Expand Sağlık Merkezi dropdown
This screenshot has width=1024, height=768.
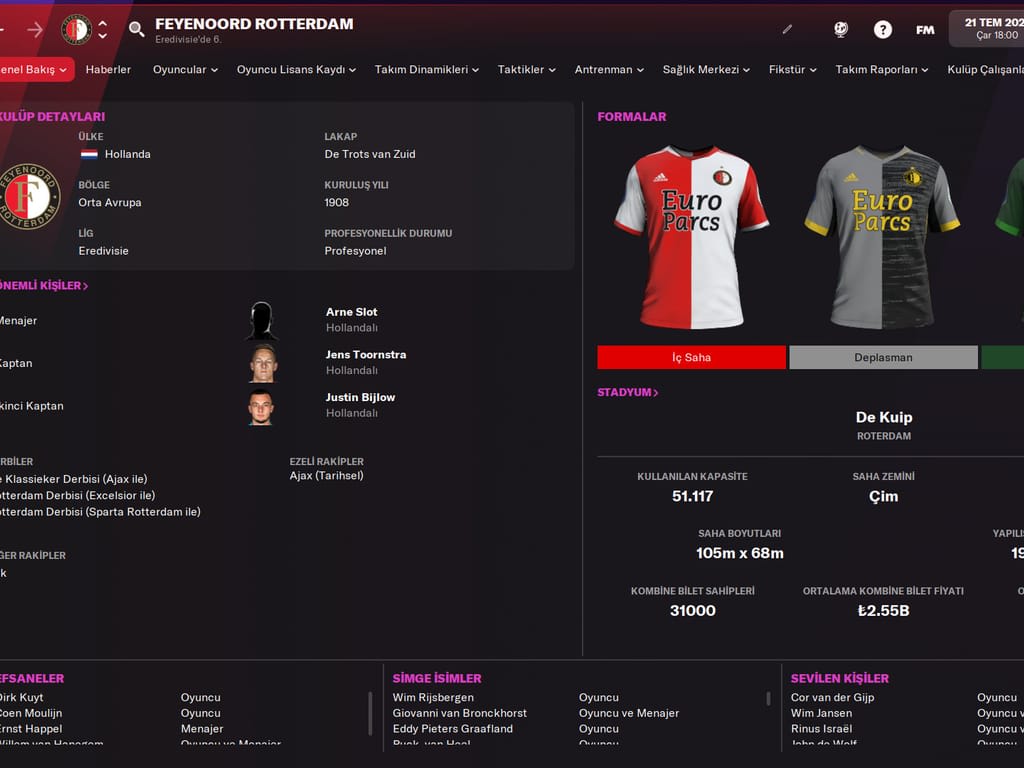[x=707, y=69]
